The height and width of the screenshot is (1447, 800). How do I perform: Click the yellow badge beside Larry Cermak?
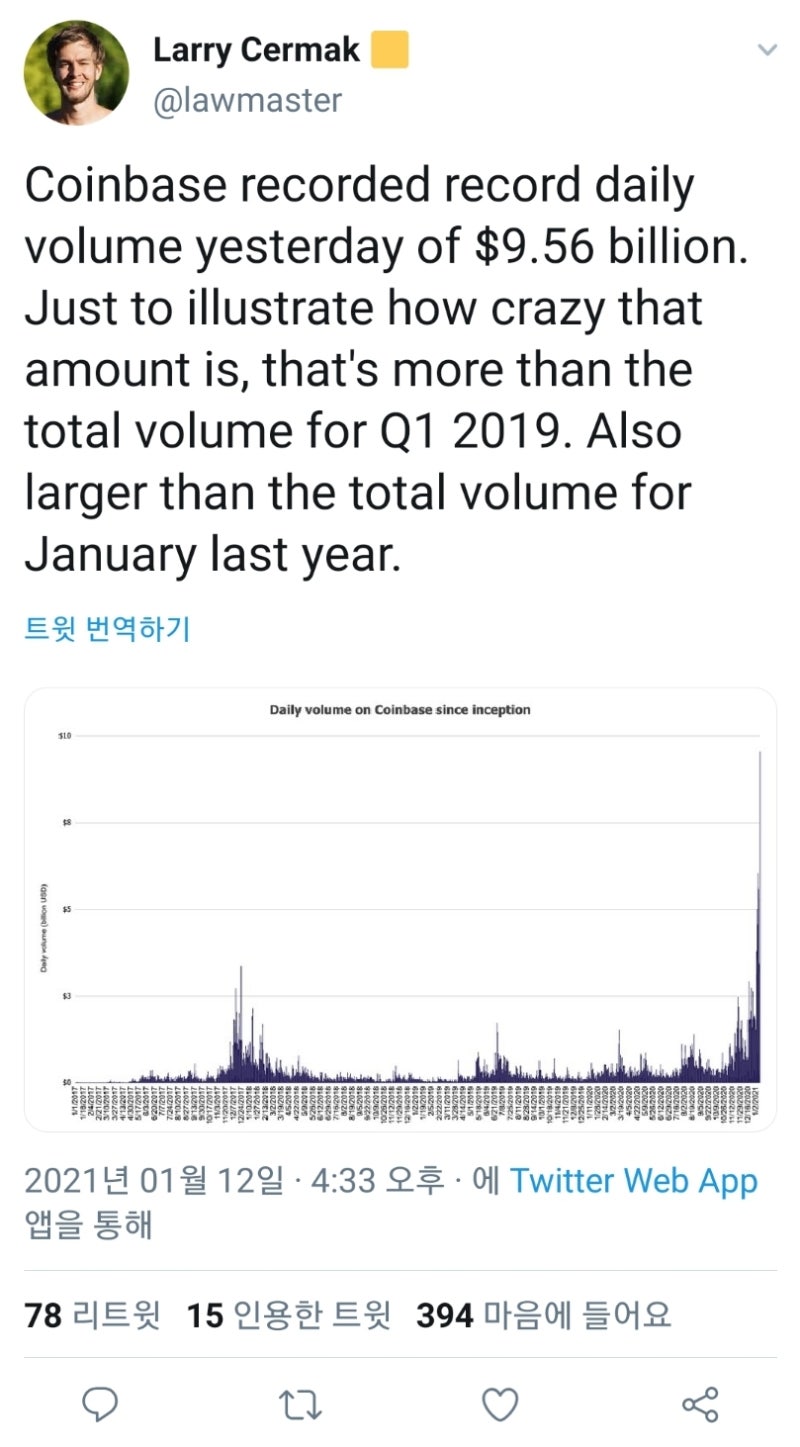point(389,50)
